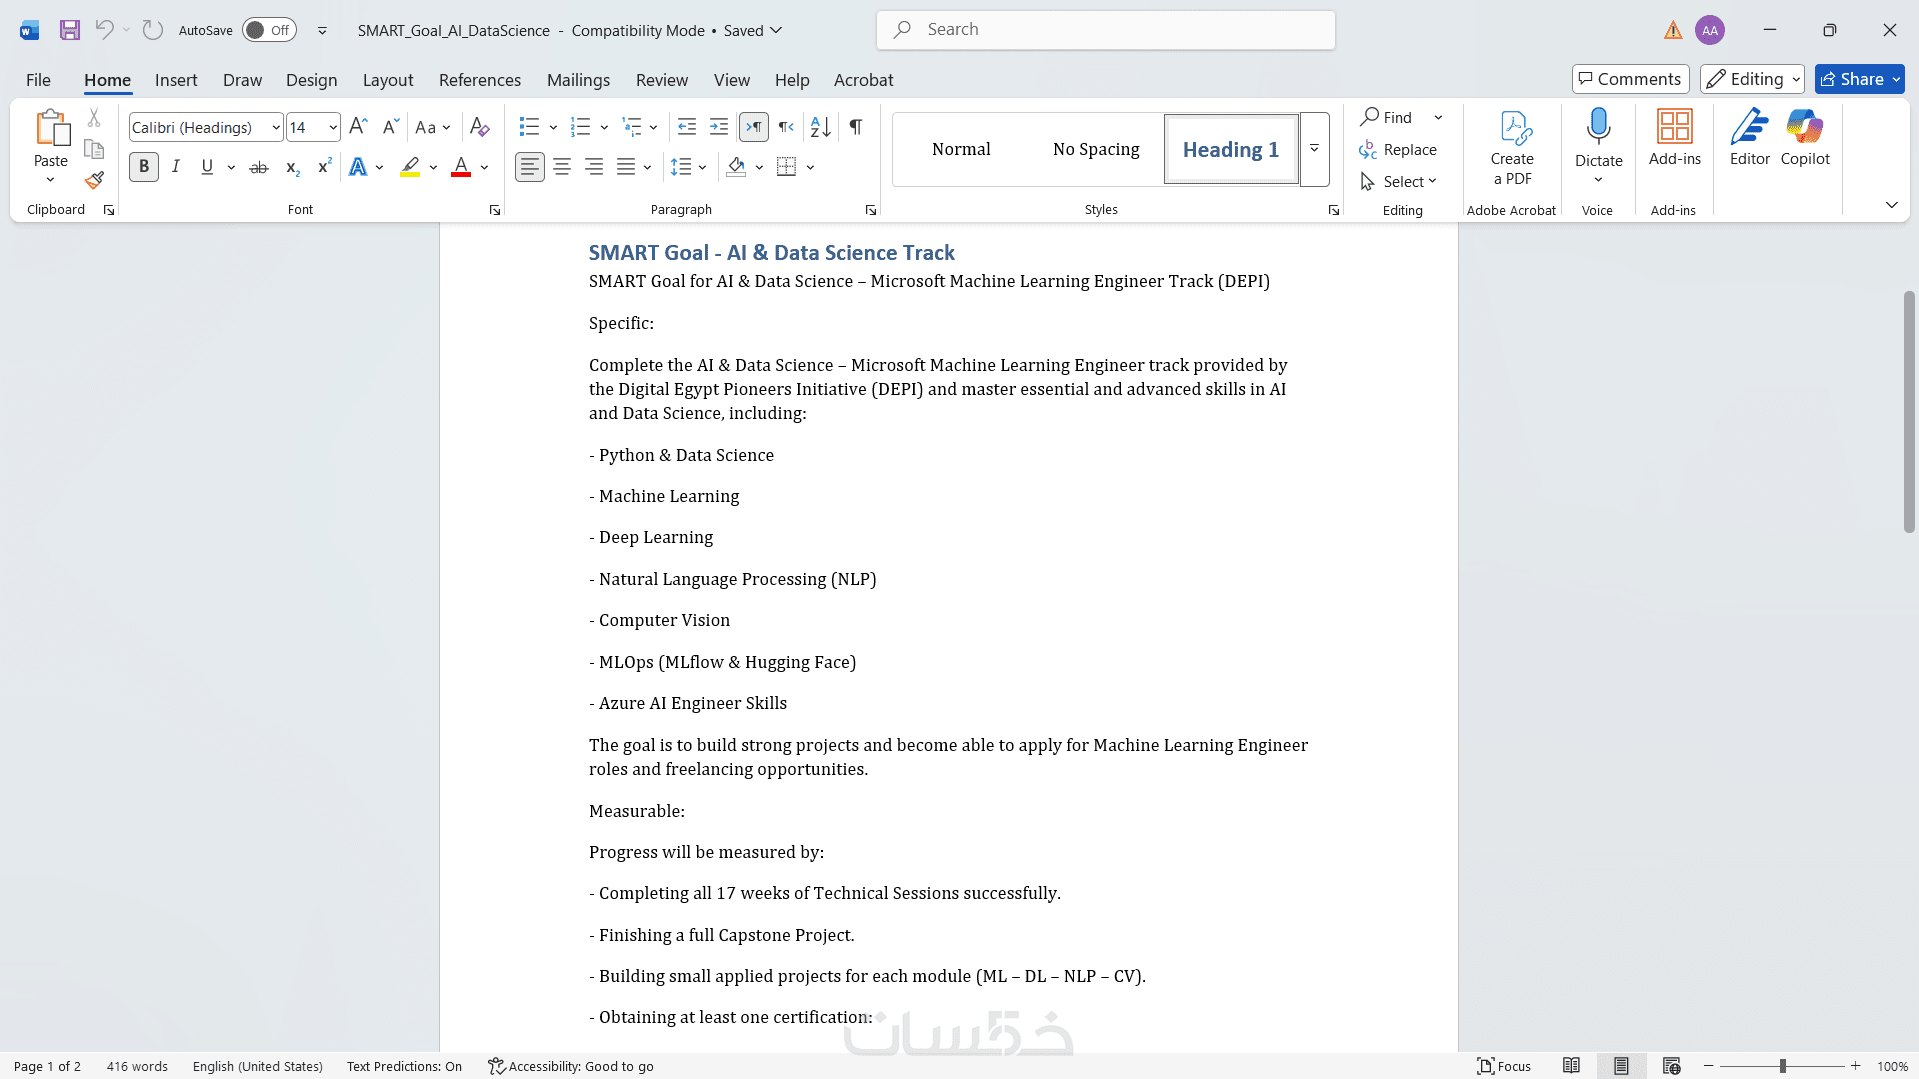Image resolution: width=1919 pixels, height=1079 pixels.
Task: Open the Copilot assistant
Action: (1805, 138)
